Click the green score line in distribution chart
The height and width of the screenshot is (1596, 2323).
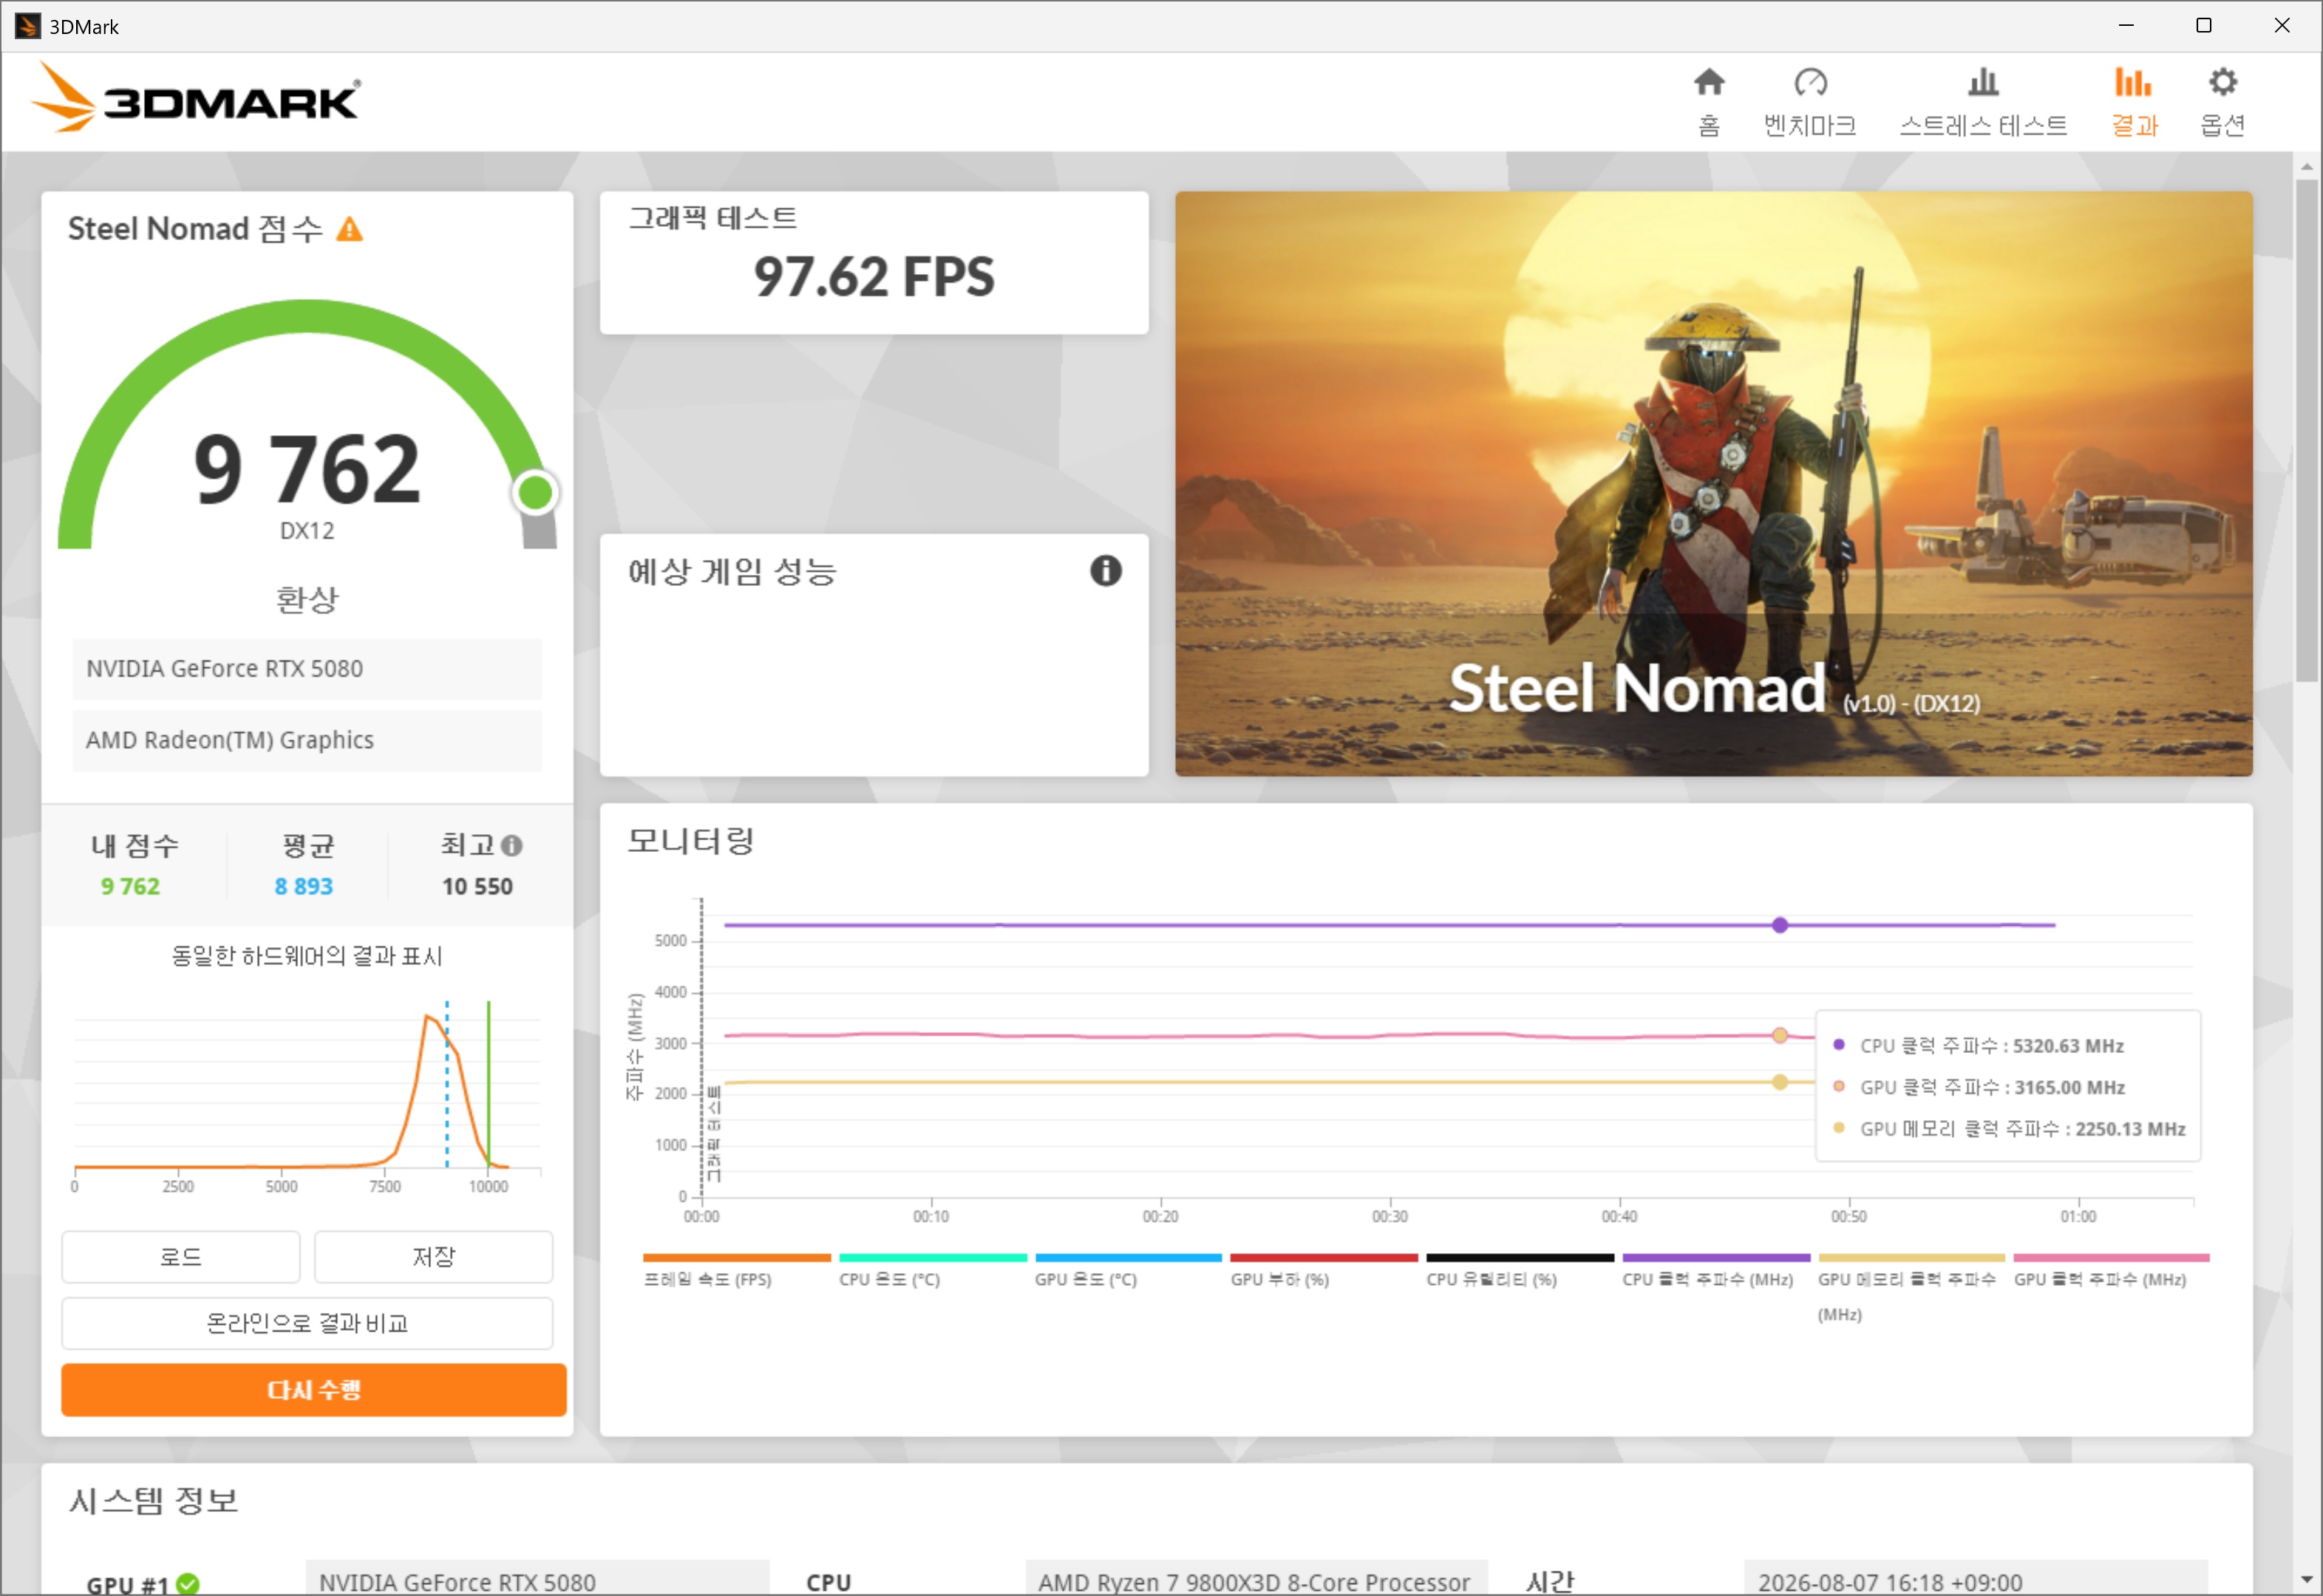(x=488, y=1083)
